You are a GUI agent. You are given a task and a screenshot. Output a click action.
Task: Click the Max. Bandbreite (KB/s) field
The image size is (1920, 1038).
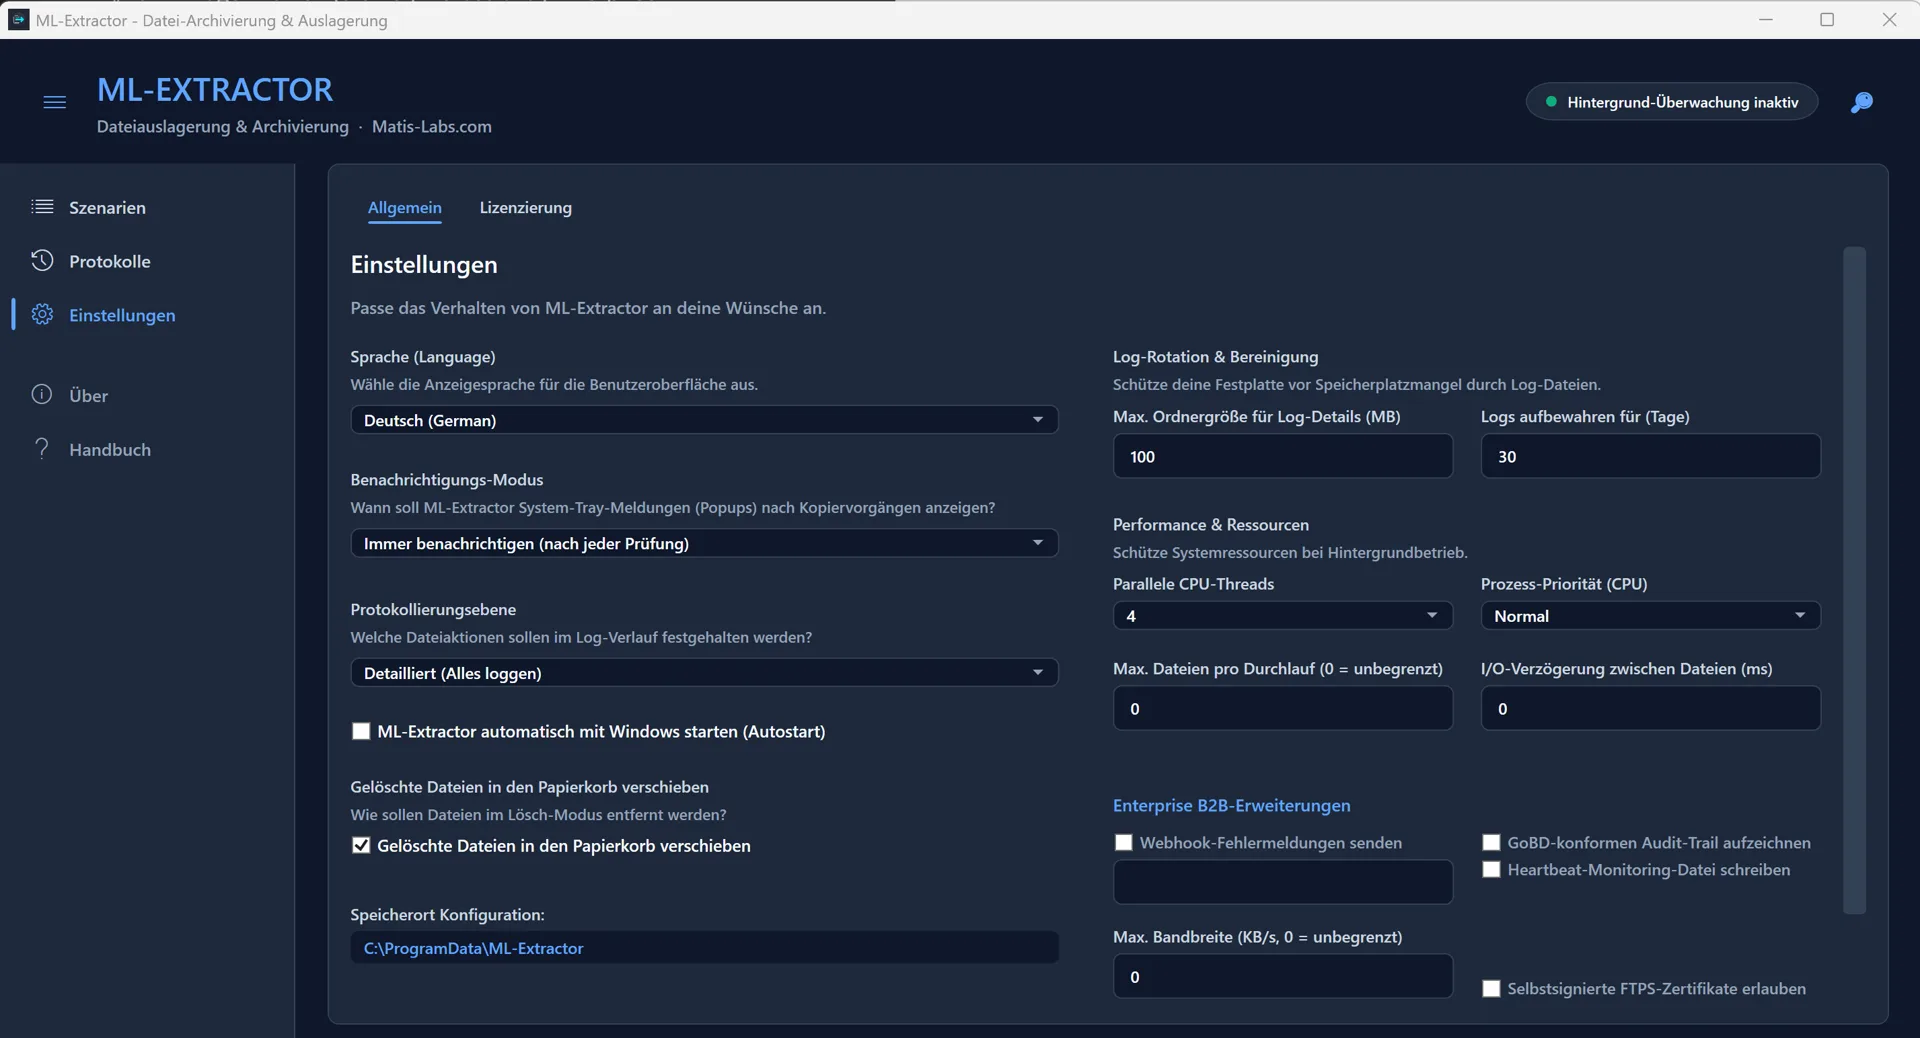pyautogui.click(x=1282, y=976)
